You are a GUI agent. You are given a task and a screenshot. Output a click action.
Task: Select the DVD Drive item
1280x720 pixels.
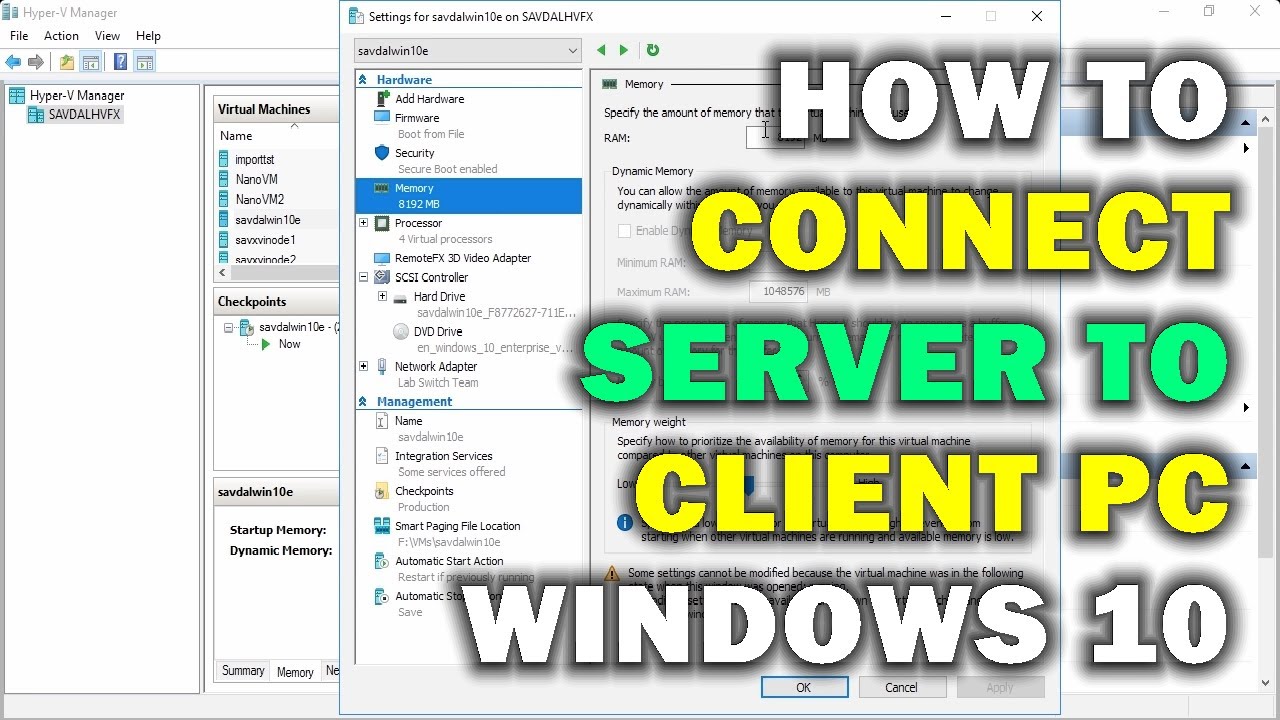click(x=438, y=332)
